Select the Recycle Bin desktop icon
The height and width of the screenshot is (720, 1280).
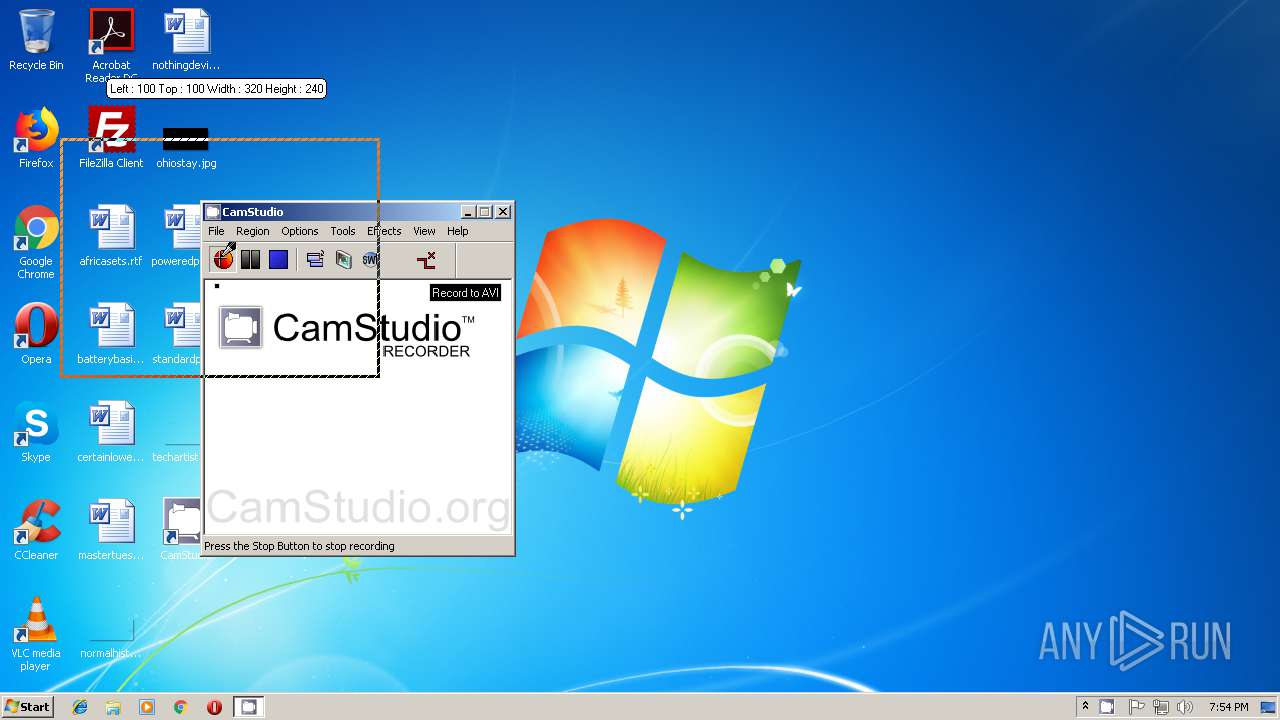36,40
